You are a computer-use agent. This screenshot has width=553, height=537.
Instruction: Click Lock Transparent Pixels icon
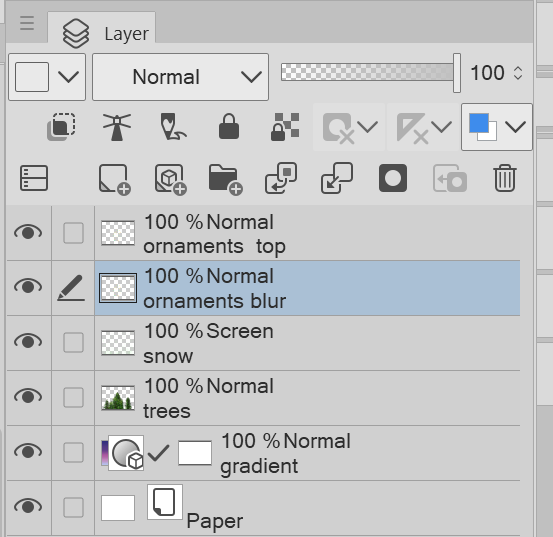click(285, 127)
